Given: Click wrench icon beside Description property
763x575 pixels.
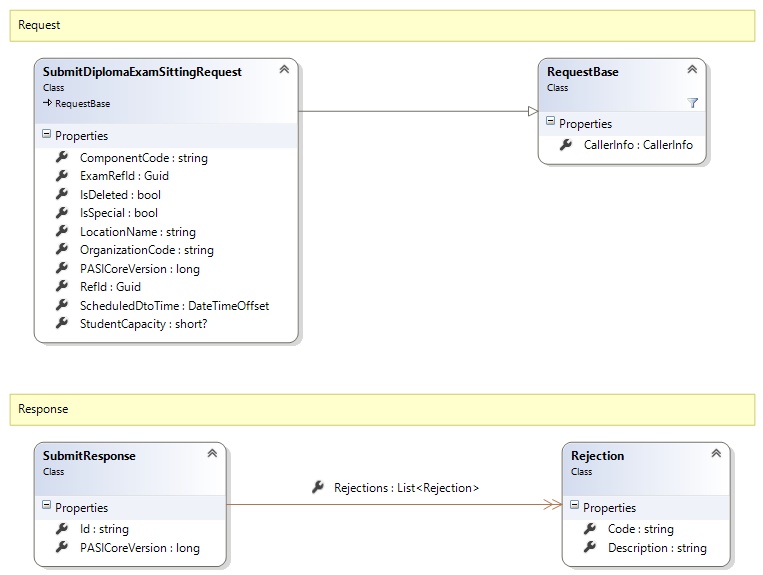Looking at the screenshot, I should coord(590,547).
